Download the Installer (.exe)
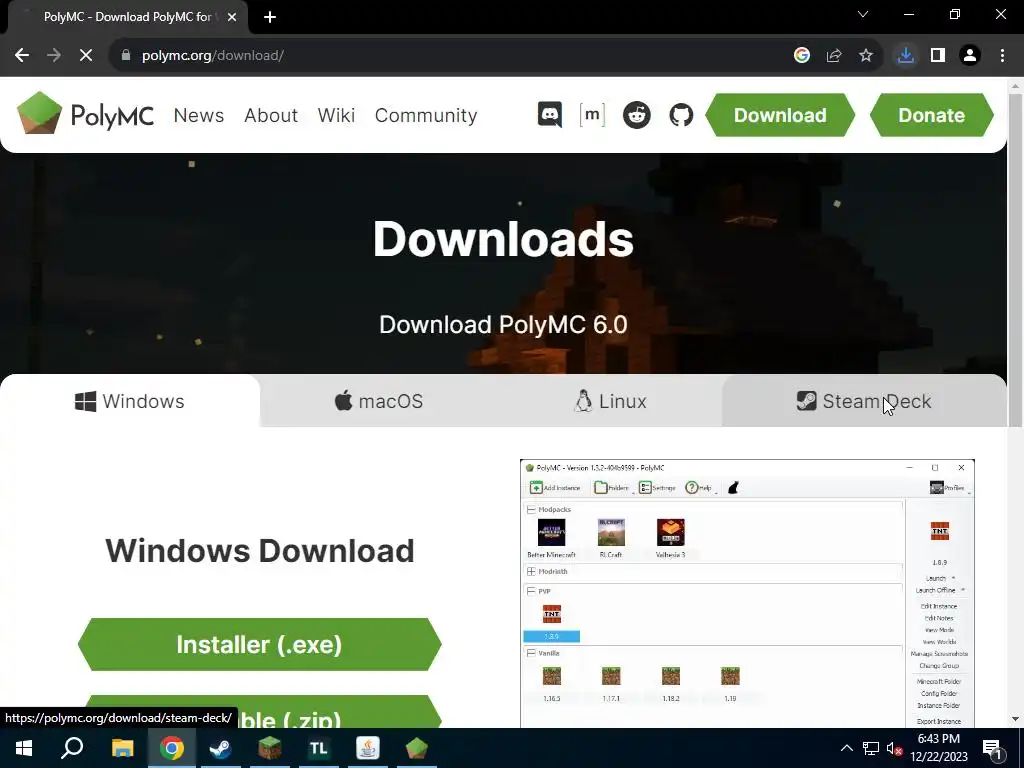Screen dimensions: 1024x768 click(x=259, y=645)
